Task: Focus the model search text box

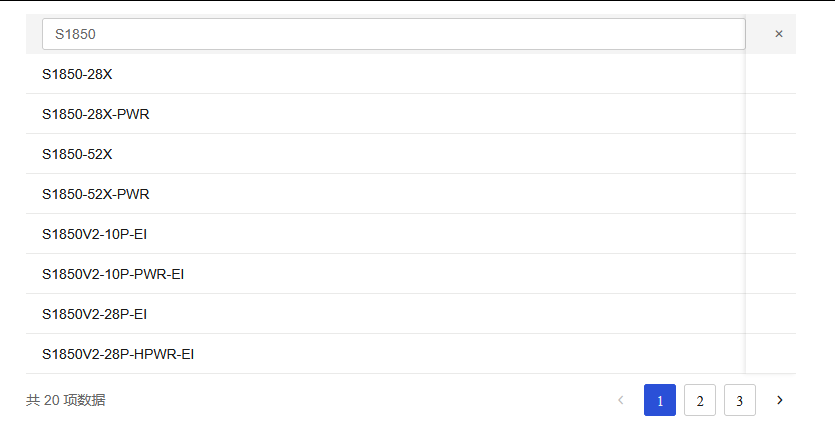Action: tap(393, 34)
